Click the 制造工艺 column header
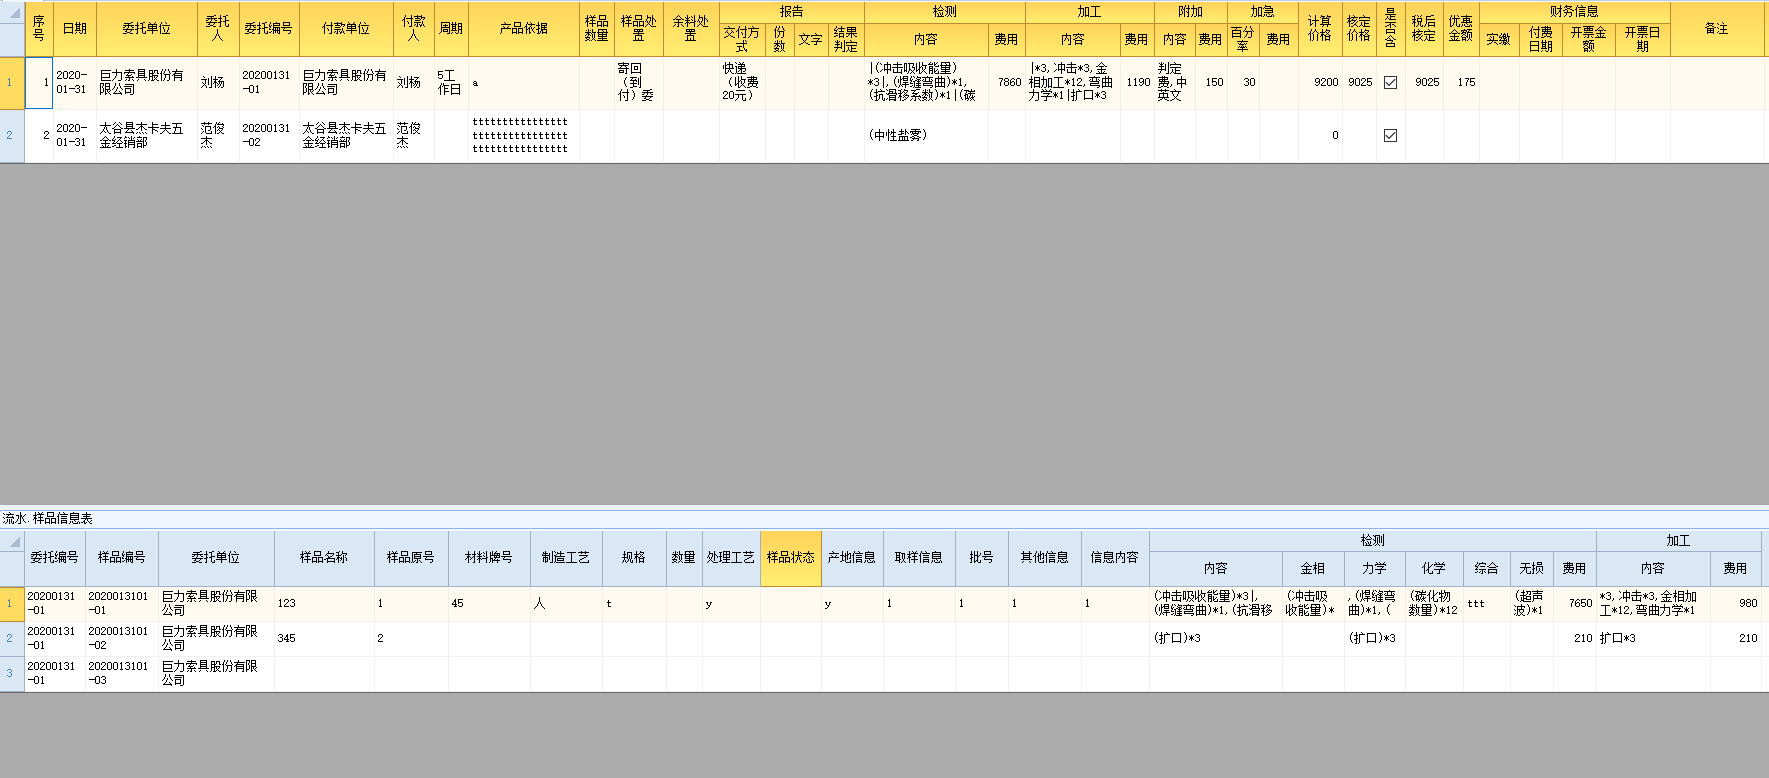Image resolution: width=1769 pixels, height=778 pixels. (566, 557)
